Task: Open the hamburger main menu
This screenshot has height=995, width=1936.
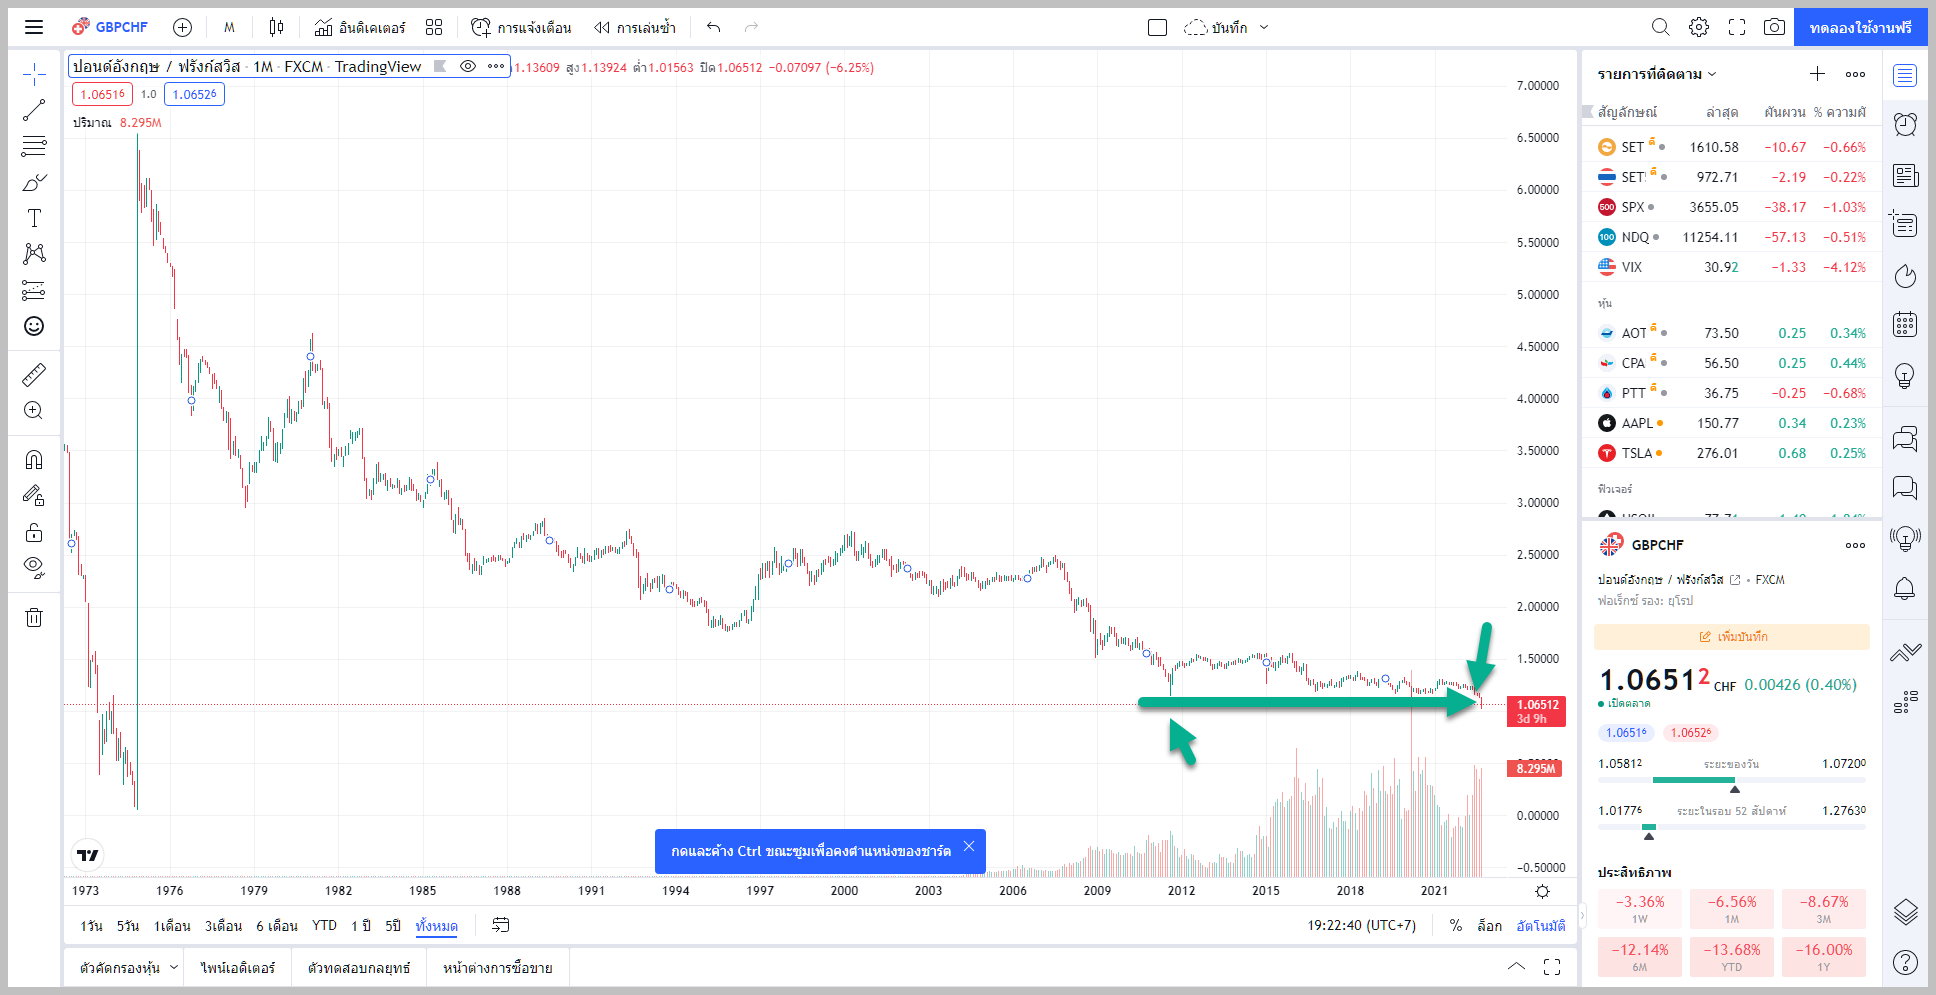Action: (x=34, y=27)
